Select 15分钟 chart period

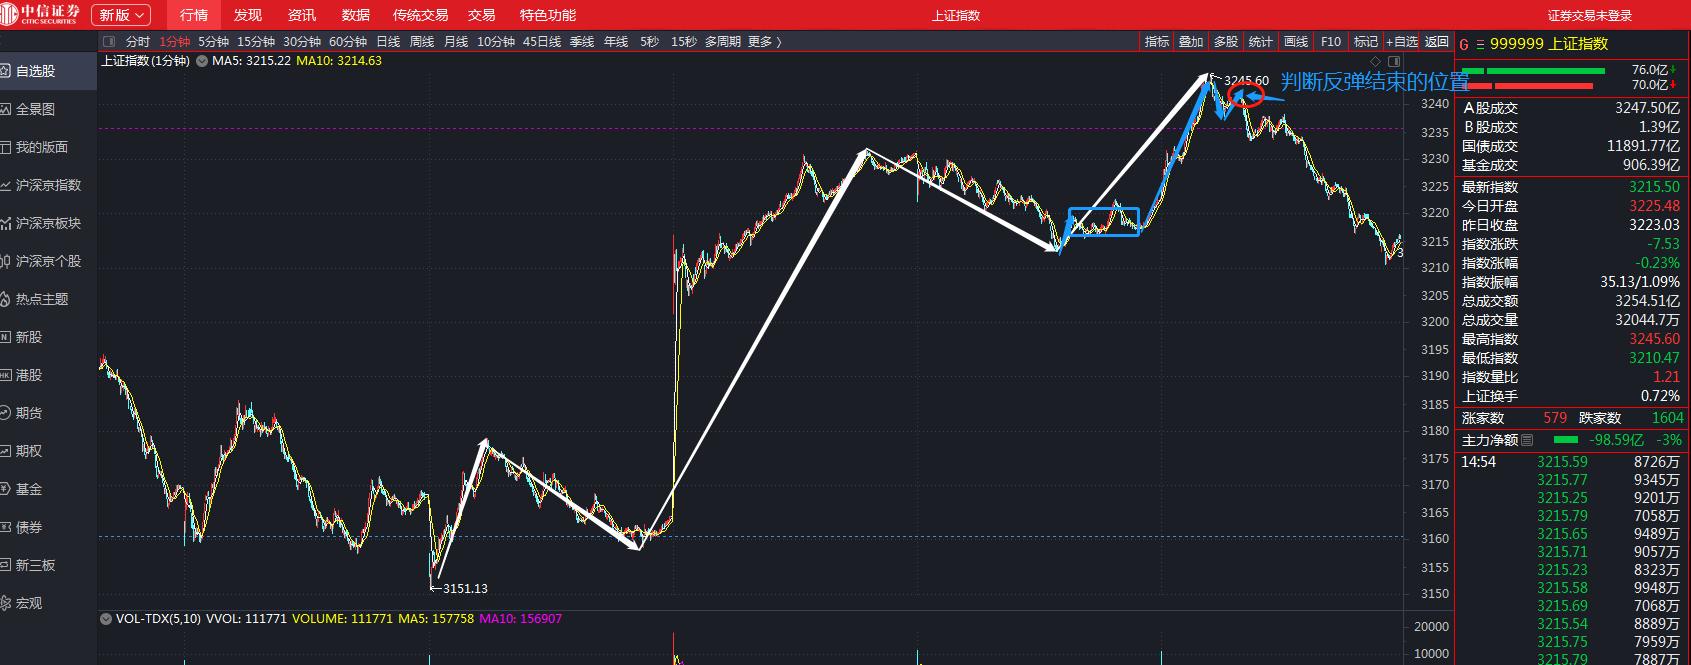click(256, 41)
